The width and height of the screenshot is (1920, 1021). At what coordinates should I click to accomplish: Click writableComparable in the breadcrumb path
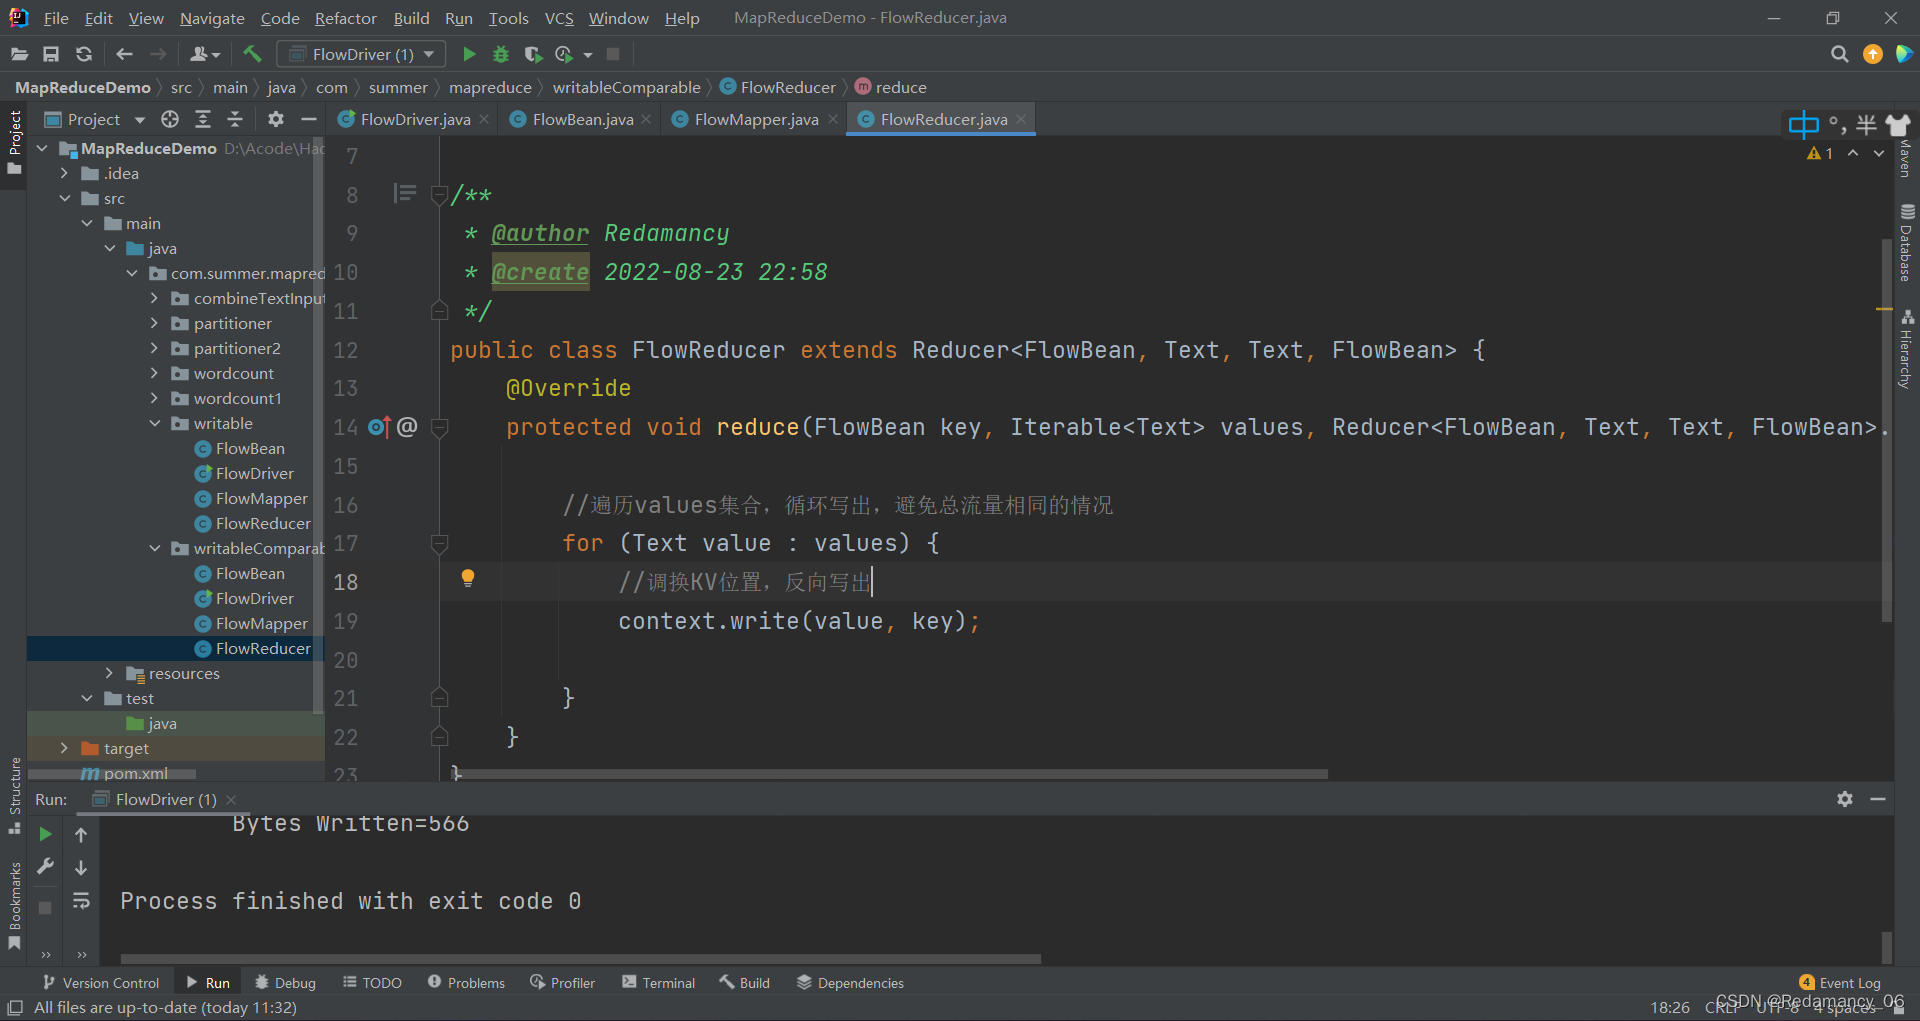click(x=626, y=87)
